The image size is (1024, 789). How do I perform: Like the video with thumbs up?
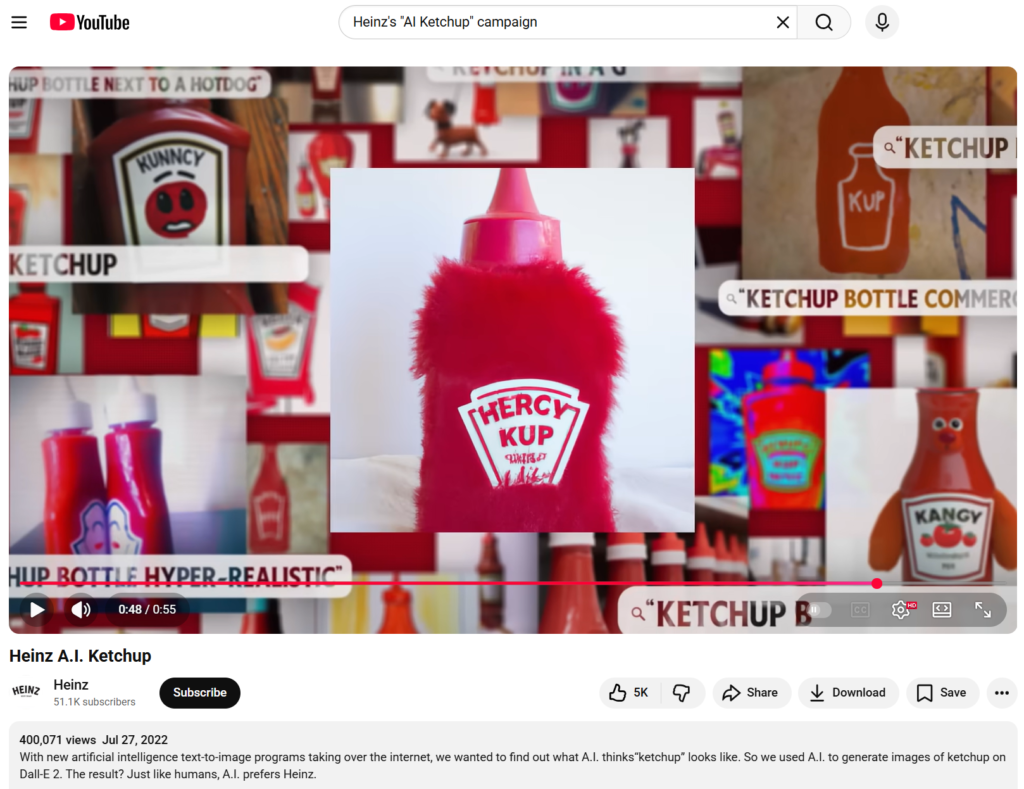pos(628,692)
